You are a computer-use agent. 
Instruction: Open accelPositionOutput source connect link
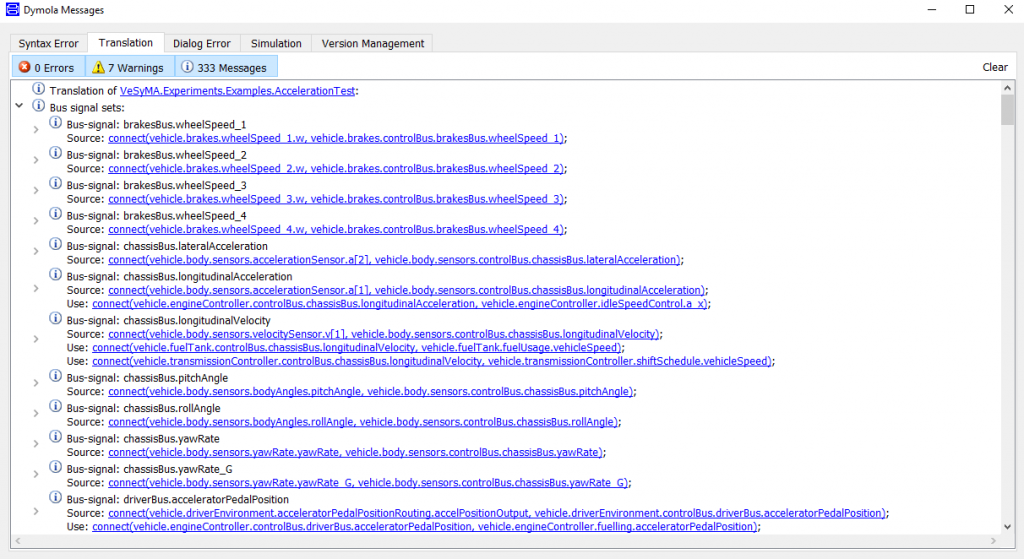coord(497,513)
